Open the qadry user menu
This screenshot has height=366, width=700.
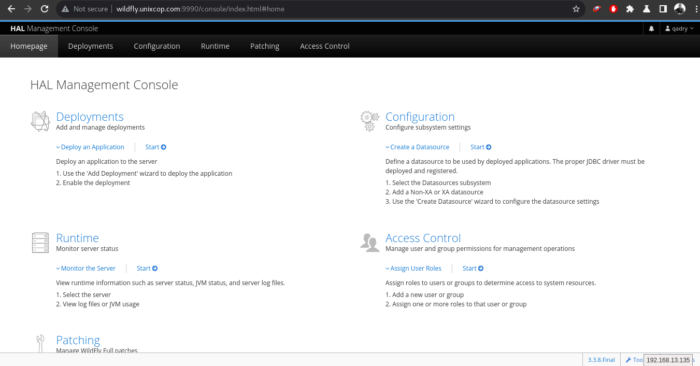coord(679,29)
